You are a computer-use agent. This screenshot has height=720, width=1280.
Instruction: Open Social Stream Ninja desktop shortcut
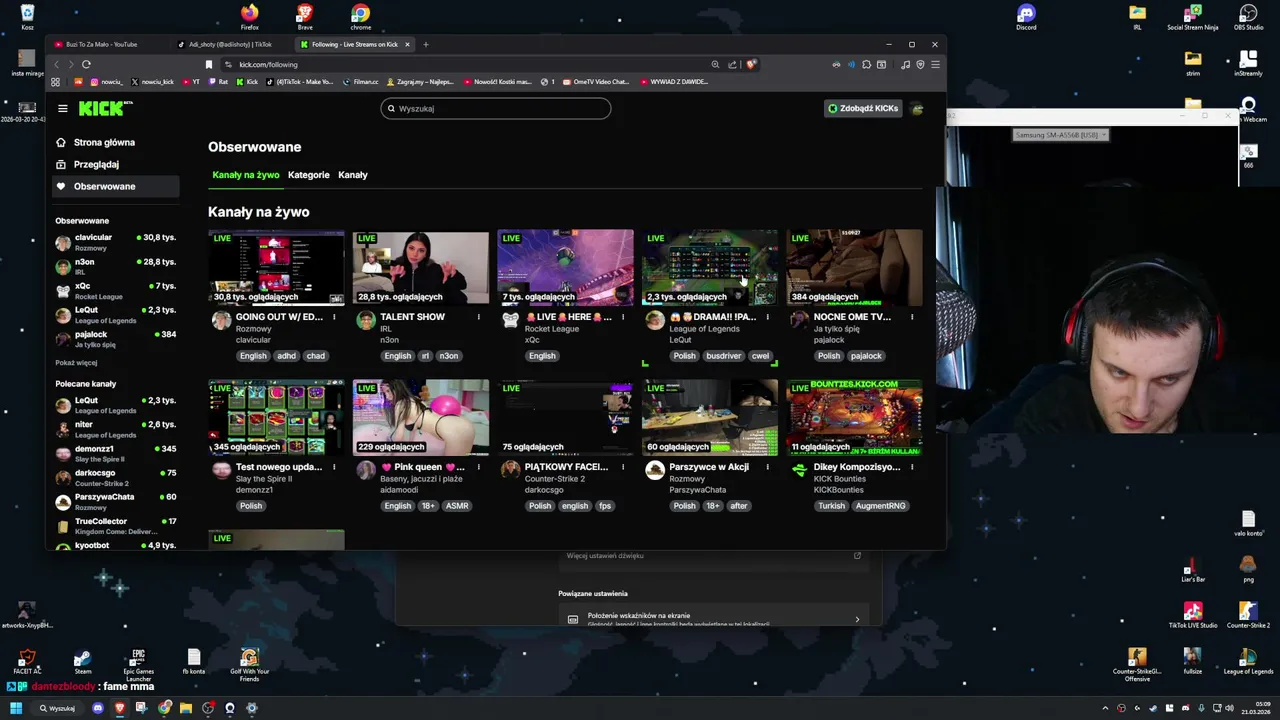pos(1193,17)
